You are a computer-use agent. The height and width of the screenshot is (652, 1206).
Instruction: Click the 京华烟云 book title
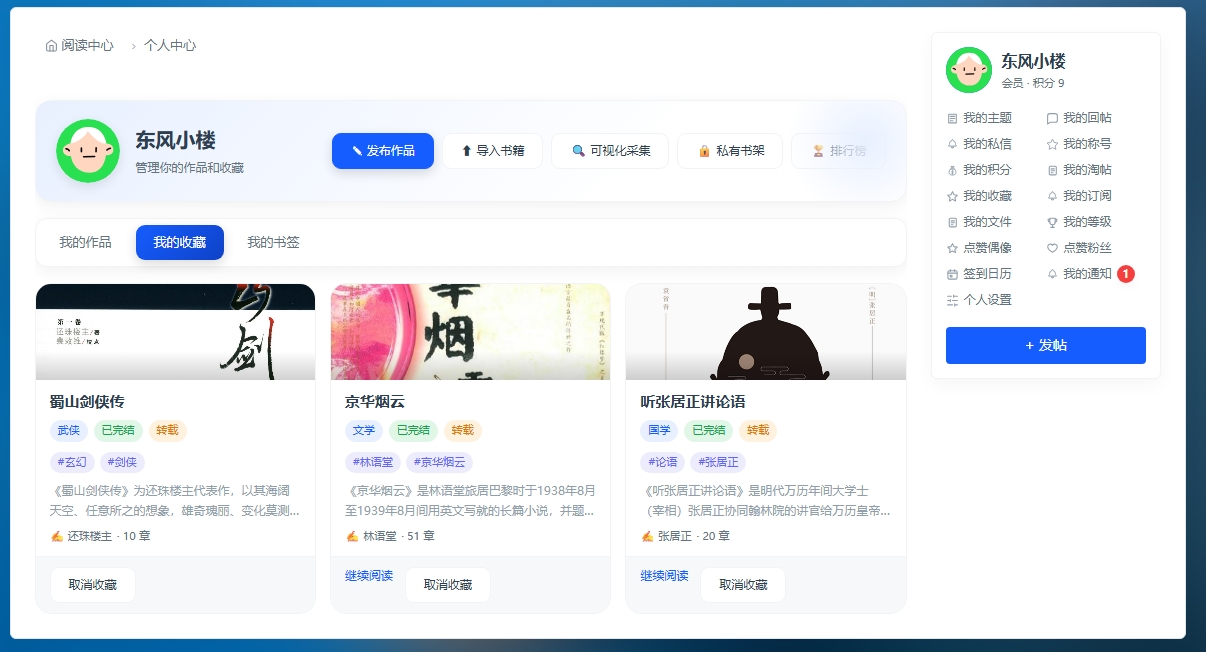pyautogui.click(x=375, y=402)
